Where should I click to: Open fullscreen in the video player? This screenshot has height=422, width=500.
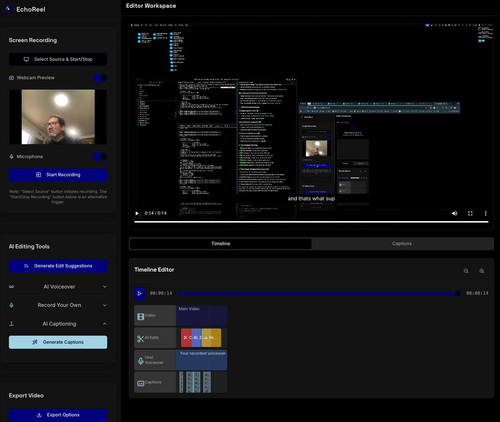tap(470, 213)
